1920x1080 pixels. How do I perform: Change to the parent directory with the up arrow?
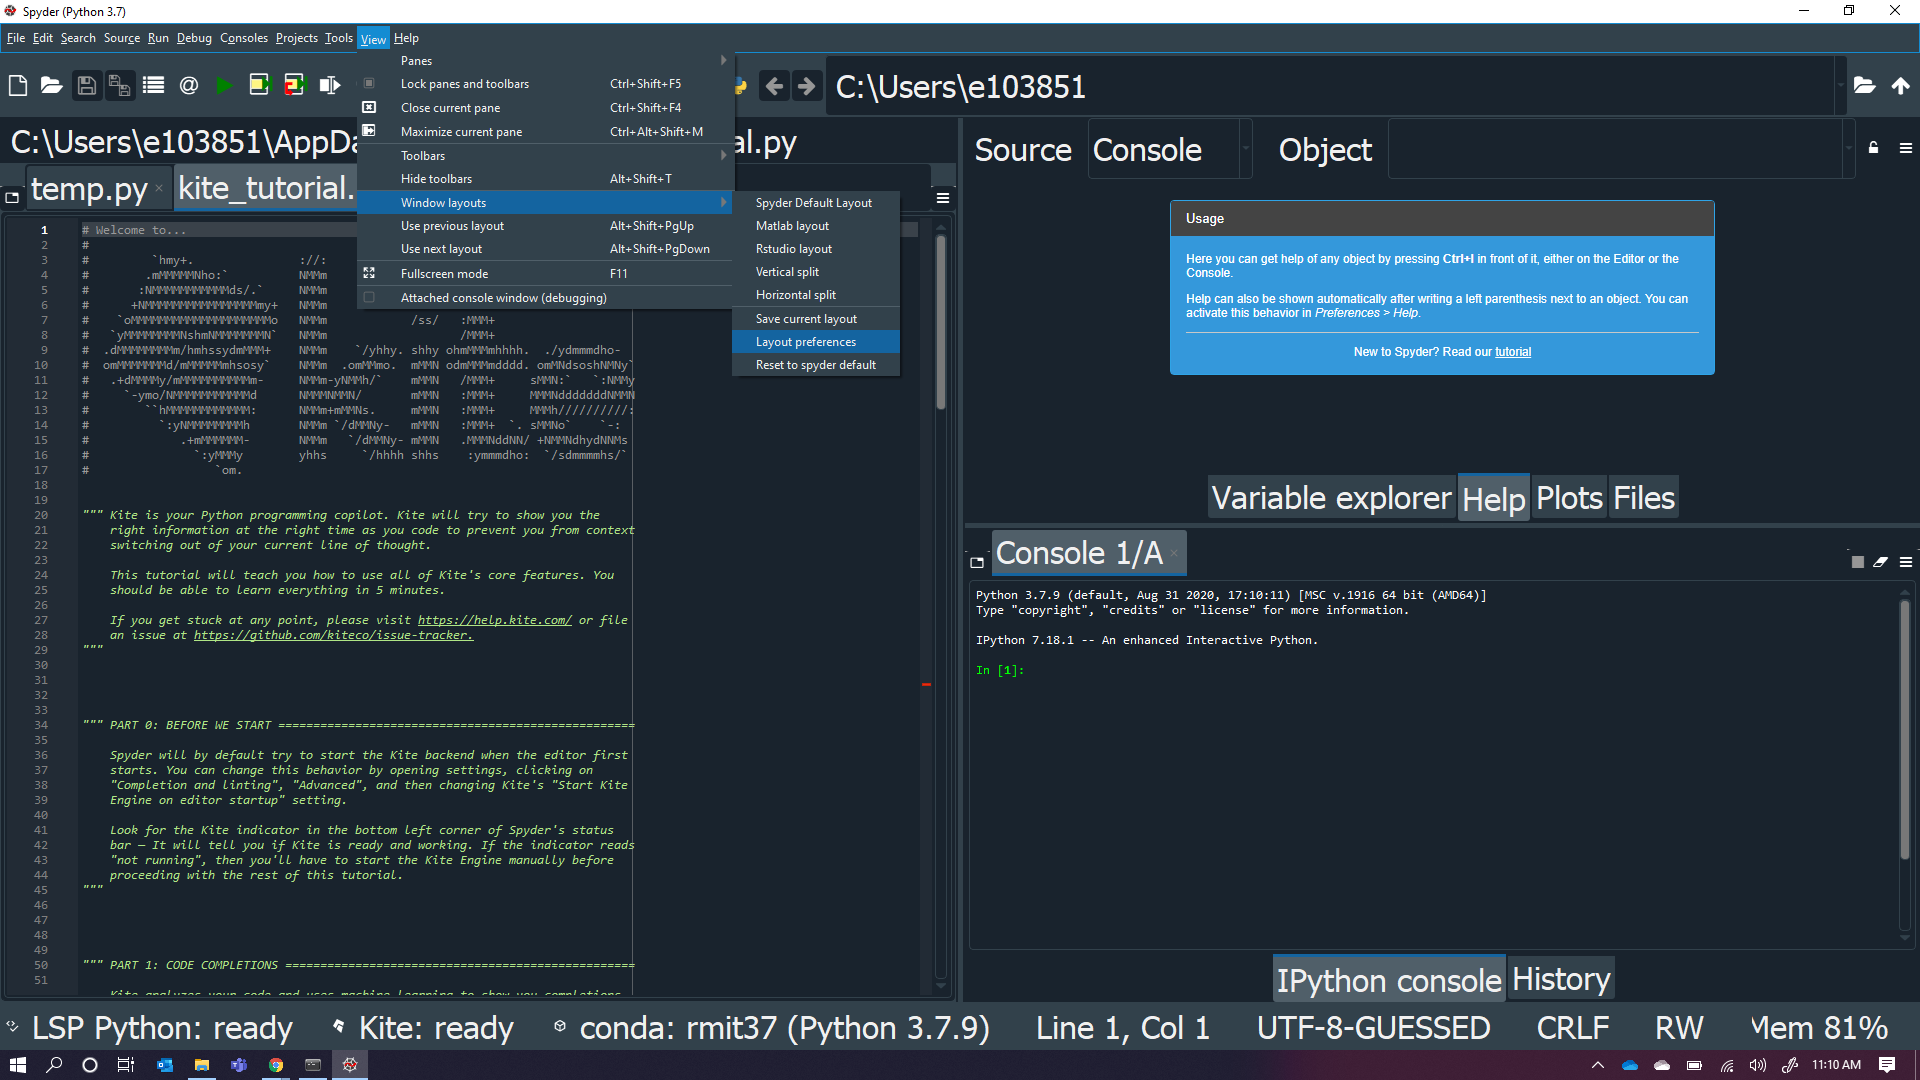[1900, 86]
